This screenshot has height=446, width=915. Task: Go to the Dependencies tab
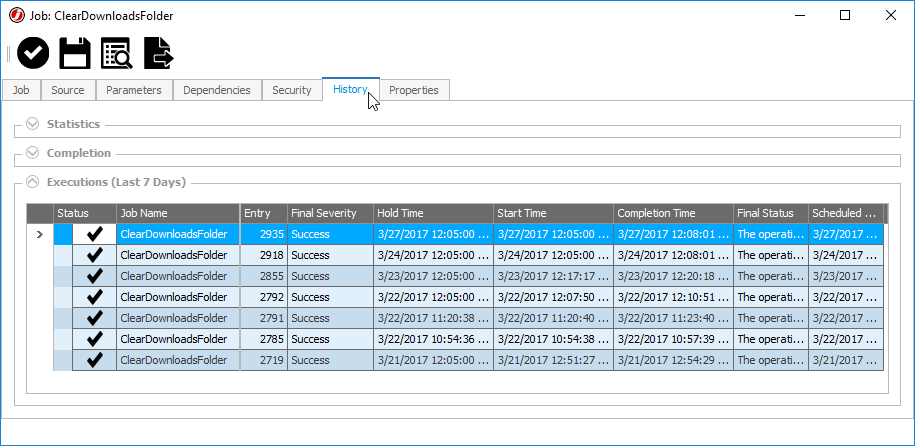point(216,90)
